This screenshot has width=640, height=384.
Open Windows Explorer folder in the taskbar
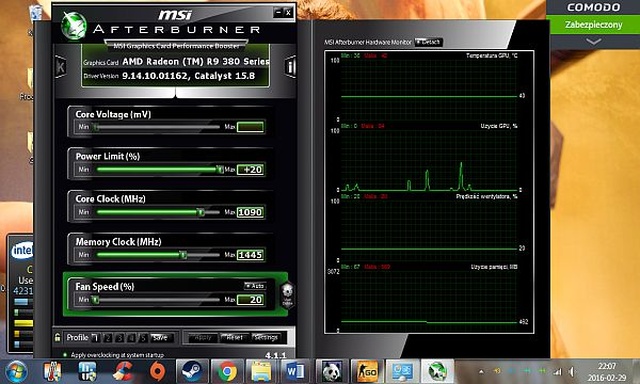coord(261,372)
